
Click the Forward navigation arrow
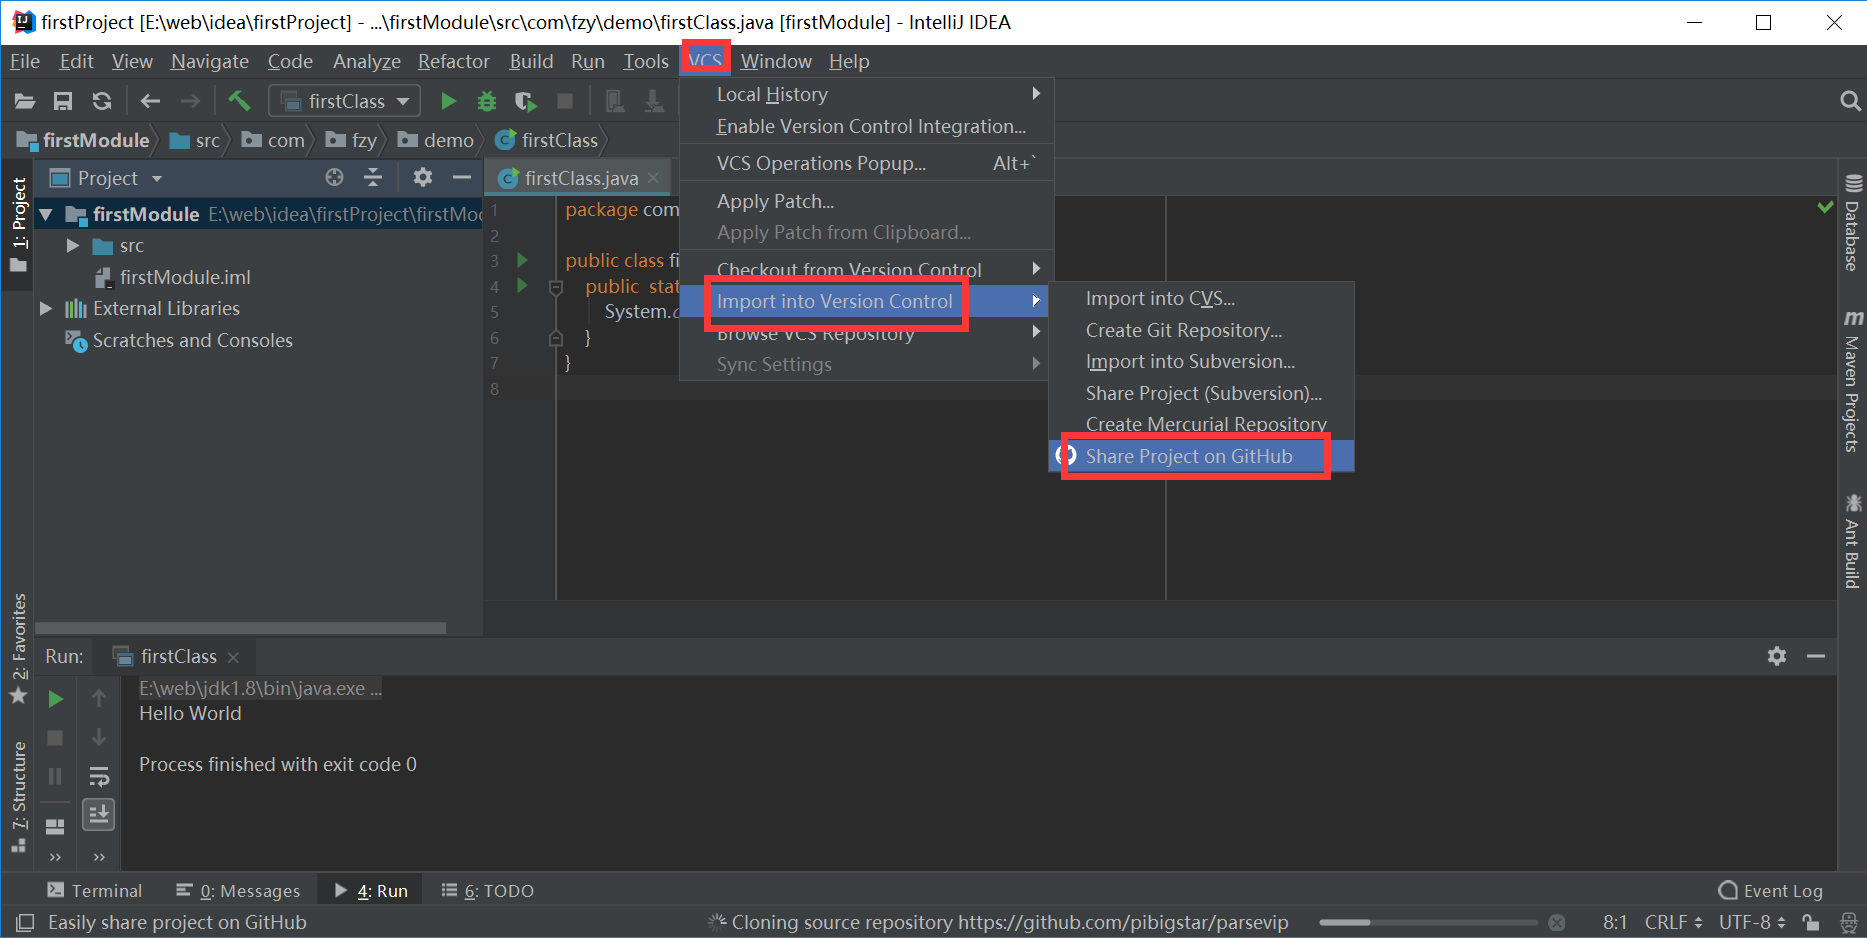(190, 101)
